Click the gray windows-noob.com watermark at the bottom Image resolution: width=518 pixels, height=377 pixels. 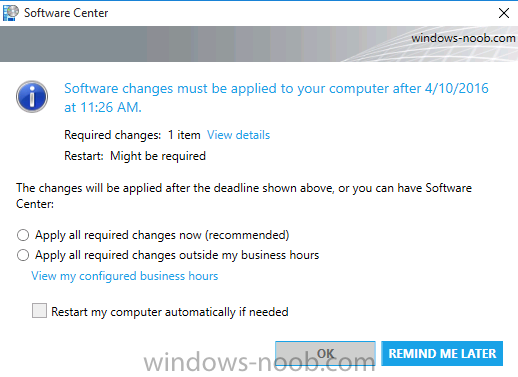259,362
